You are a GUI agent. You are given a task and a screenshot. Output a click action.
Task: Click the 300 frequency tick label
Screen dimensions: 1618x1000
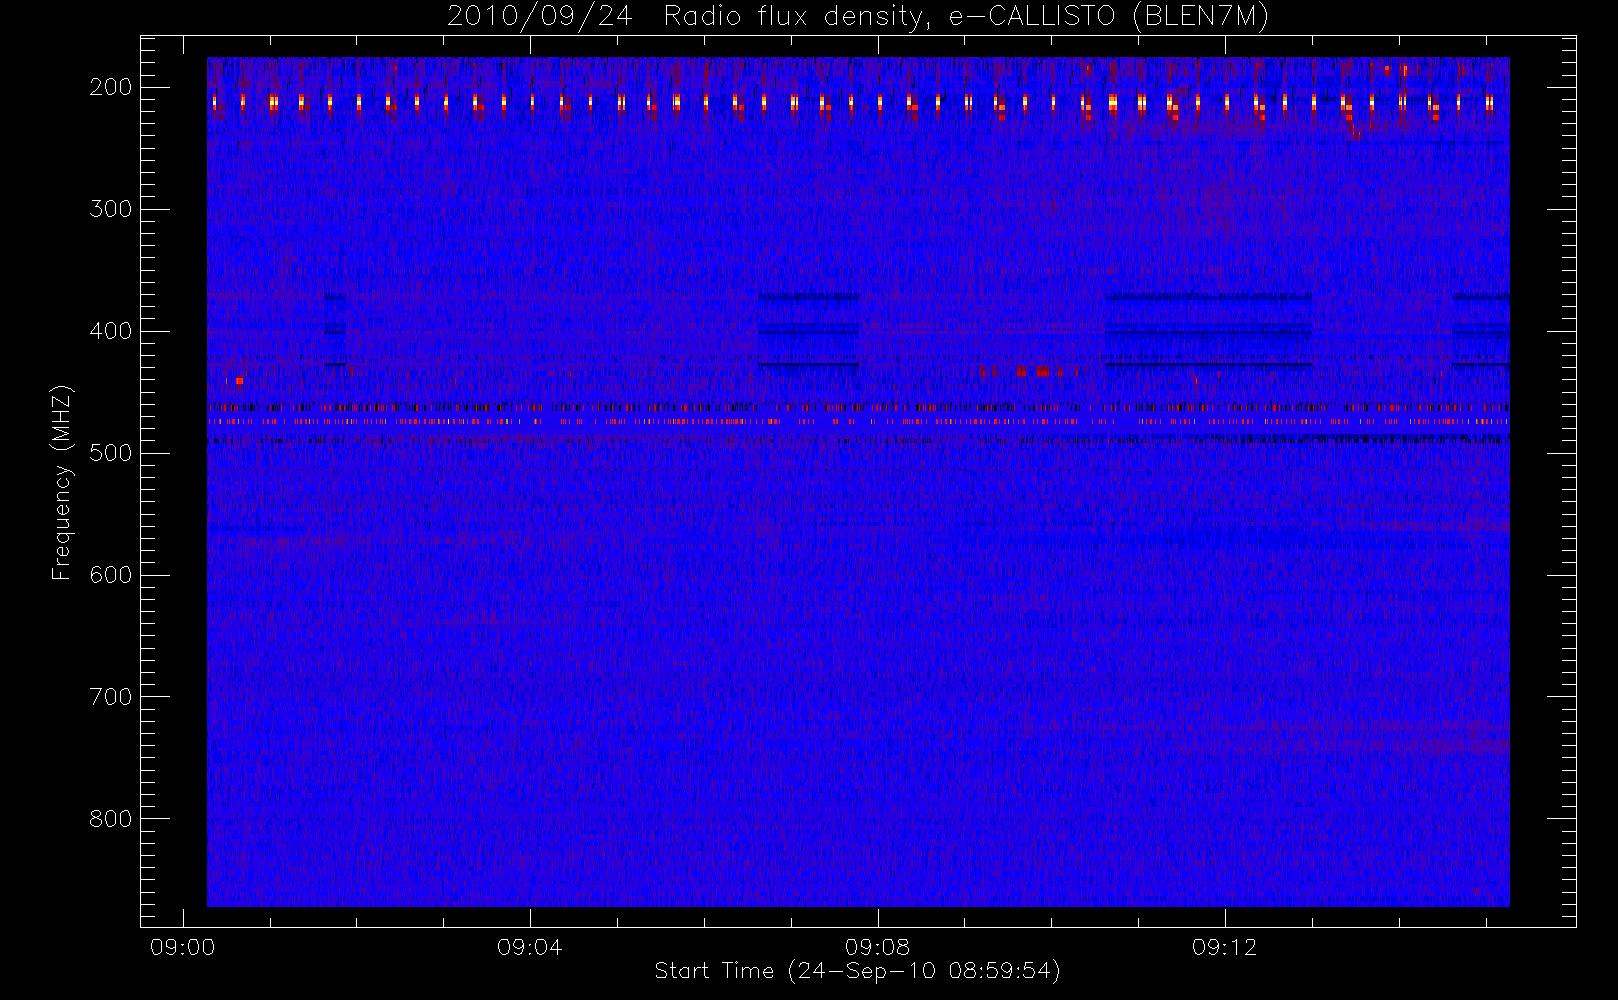(x=111, y=209)
